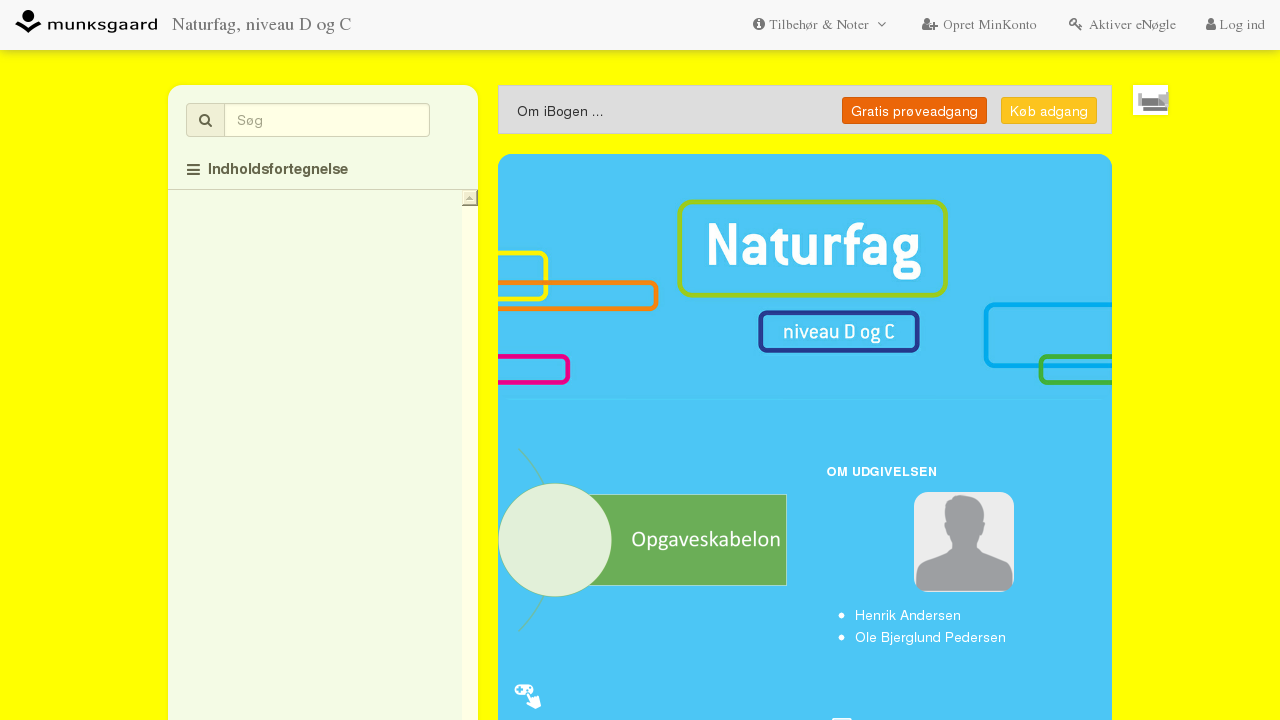Click the Aktiver eNøgle link
This screenshot has width=1280, height=720.
1122,24
